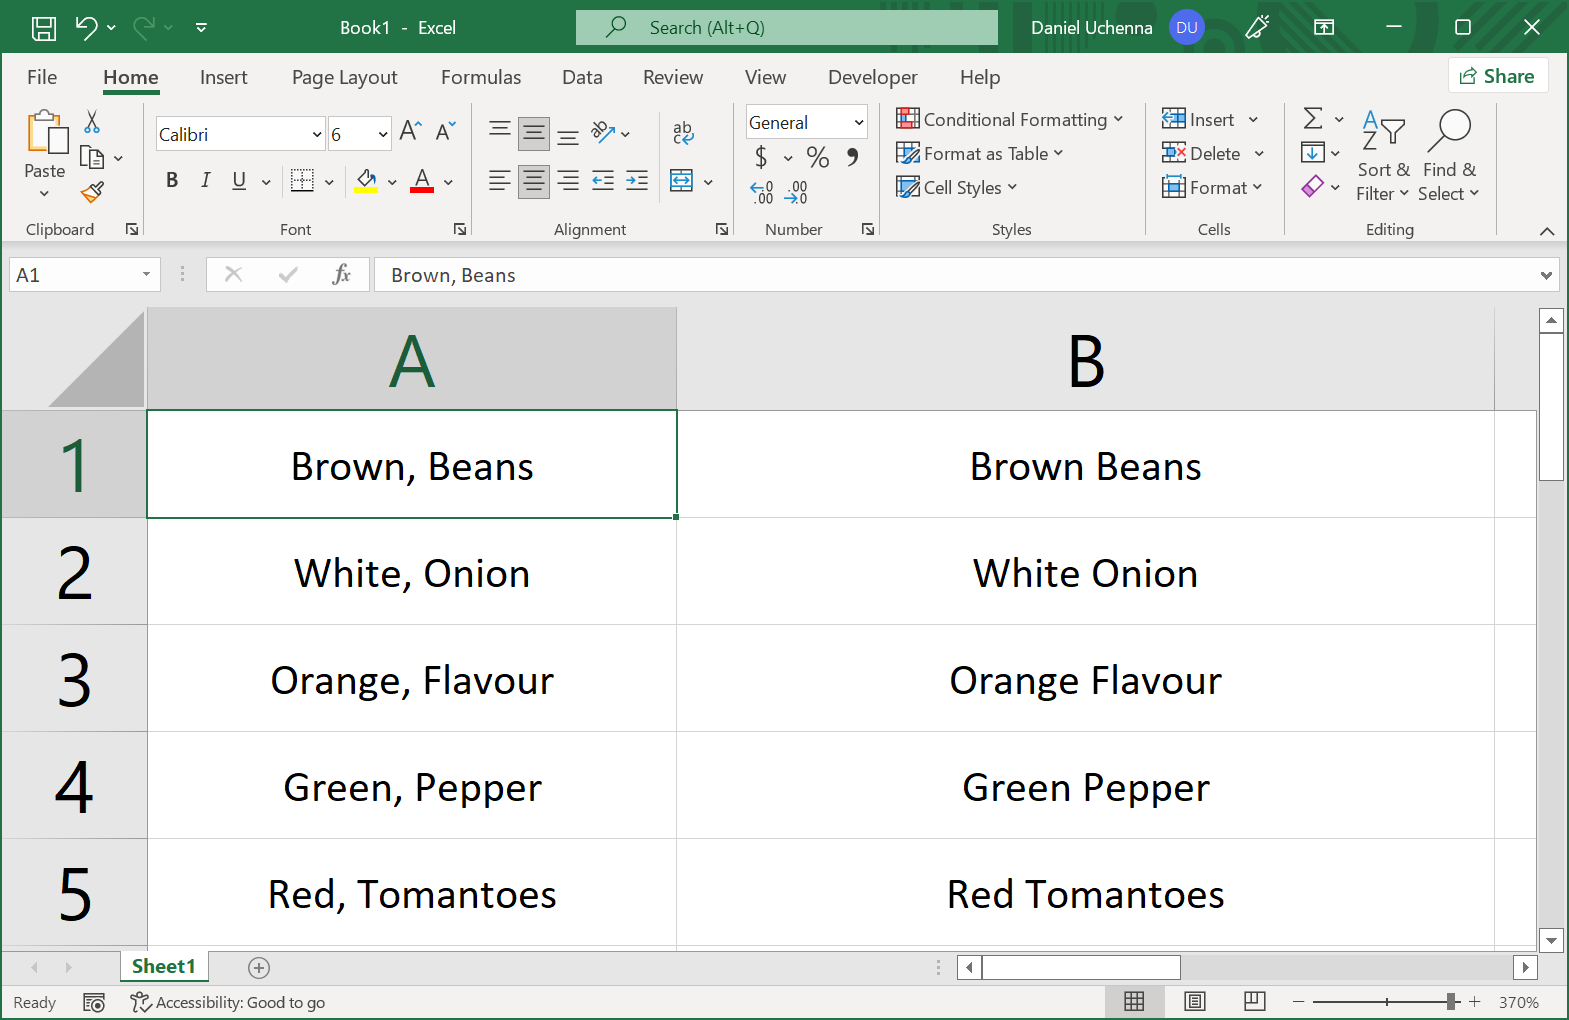This screenshot has width=1569, height=1020.
Task: Toggle Italic formatting
Action: [x=205, y=181]
